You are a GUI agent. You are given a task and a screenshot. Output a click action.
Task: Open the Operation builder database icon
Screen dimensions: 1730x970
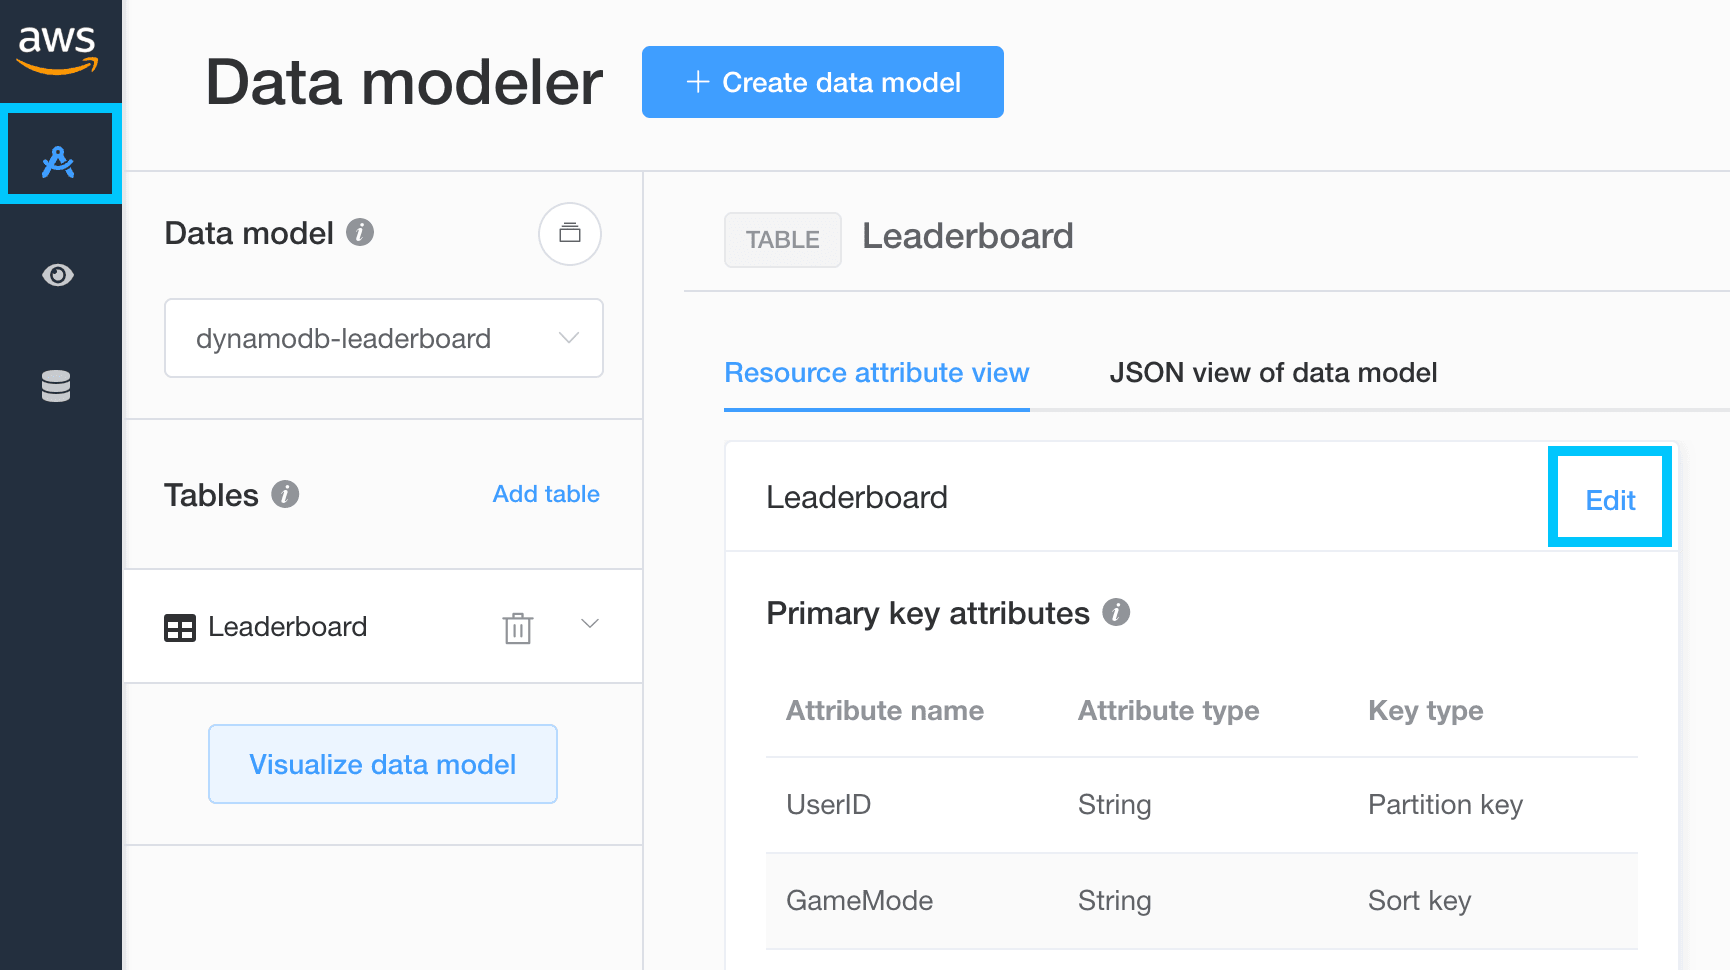click(x=56, y=386)
